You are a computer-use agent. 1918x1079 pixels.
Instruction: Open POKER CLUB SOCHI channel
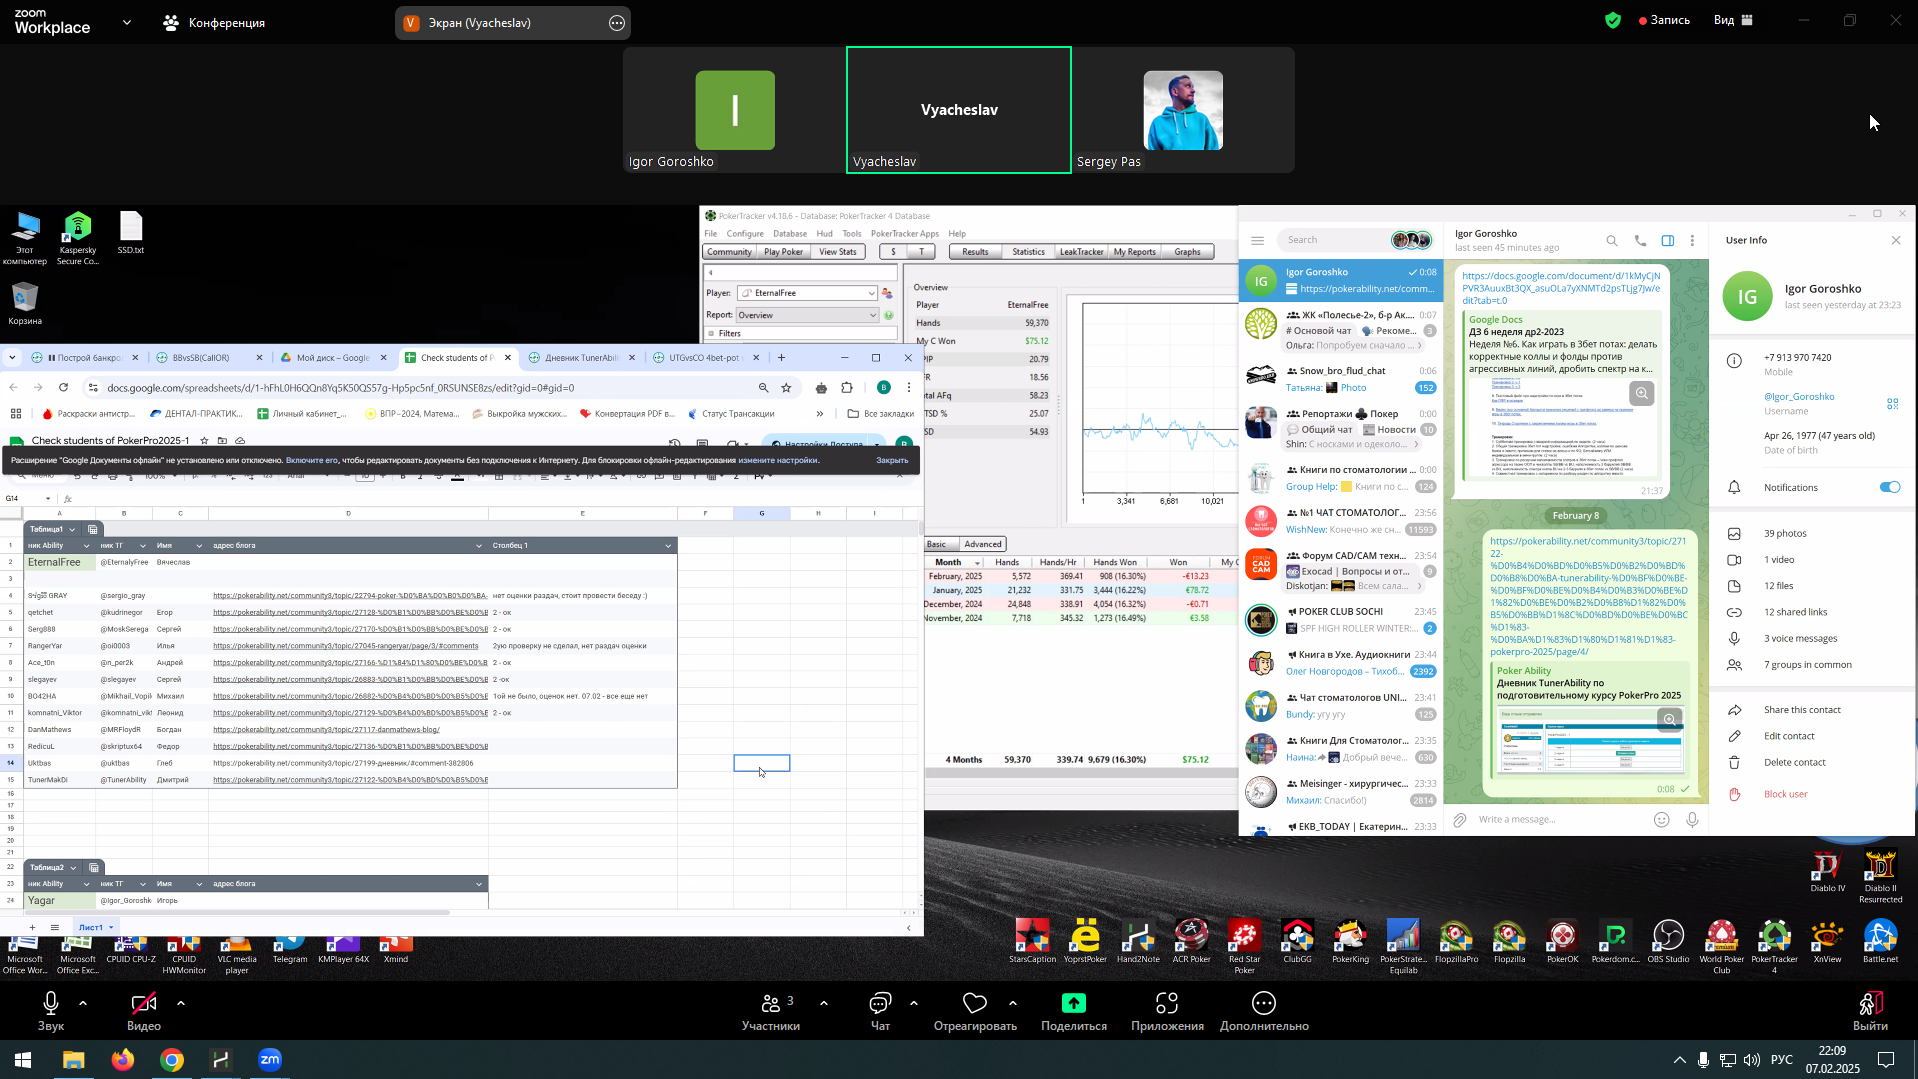pyautogui.click(x=1340, y=620)
